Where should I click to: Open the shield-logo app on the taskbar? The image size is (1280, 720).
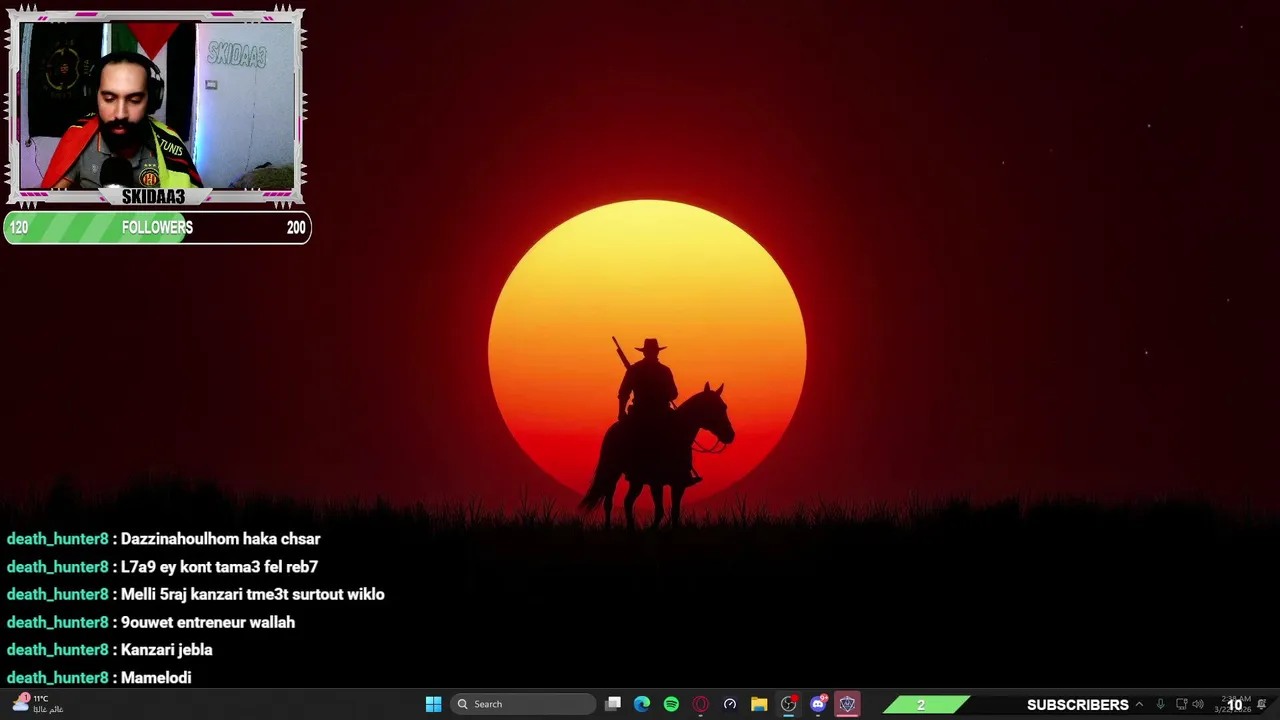(847, 704)
